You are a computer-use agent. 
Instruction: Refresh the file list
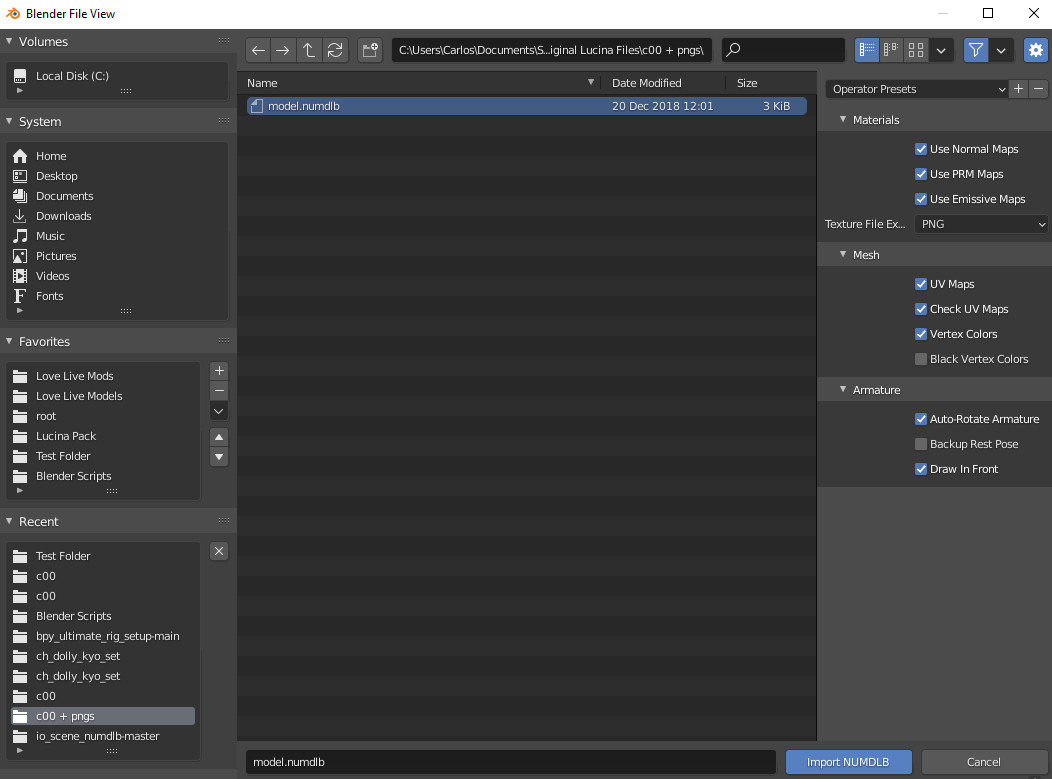pyautogui.click(x=334, y=49)
